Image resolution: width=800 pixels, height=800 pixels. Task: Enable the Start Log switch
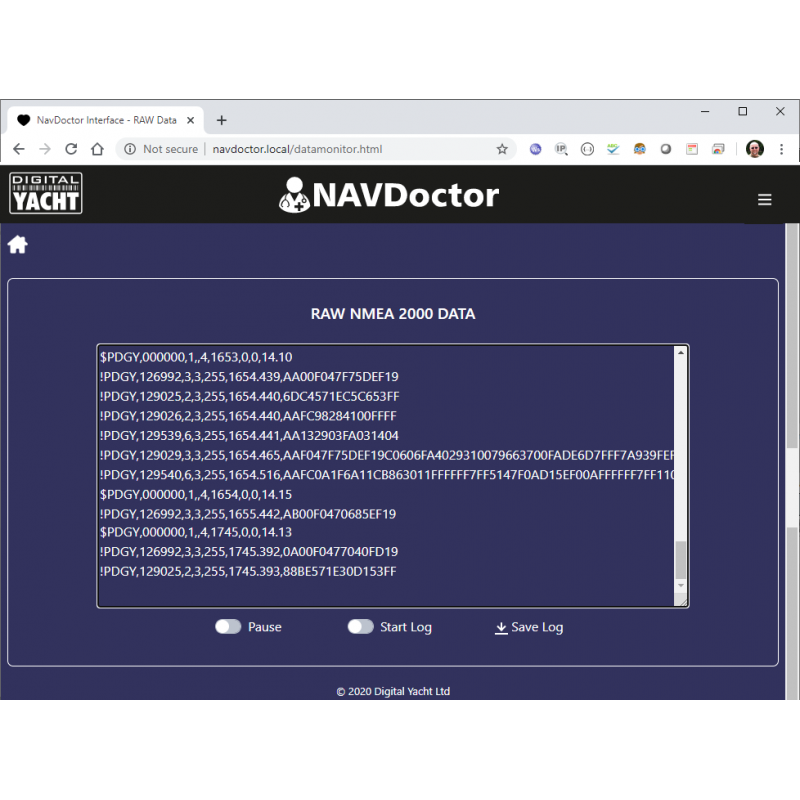360,627
